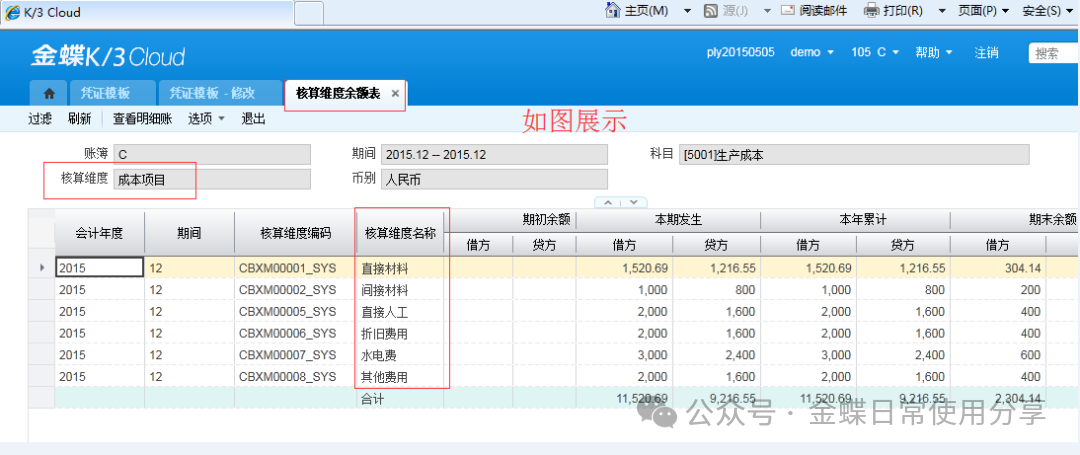
Task: Open the demo user dropdown
Action: point(811,52)
